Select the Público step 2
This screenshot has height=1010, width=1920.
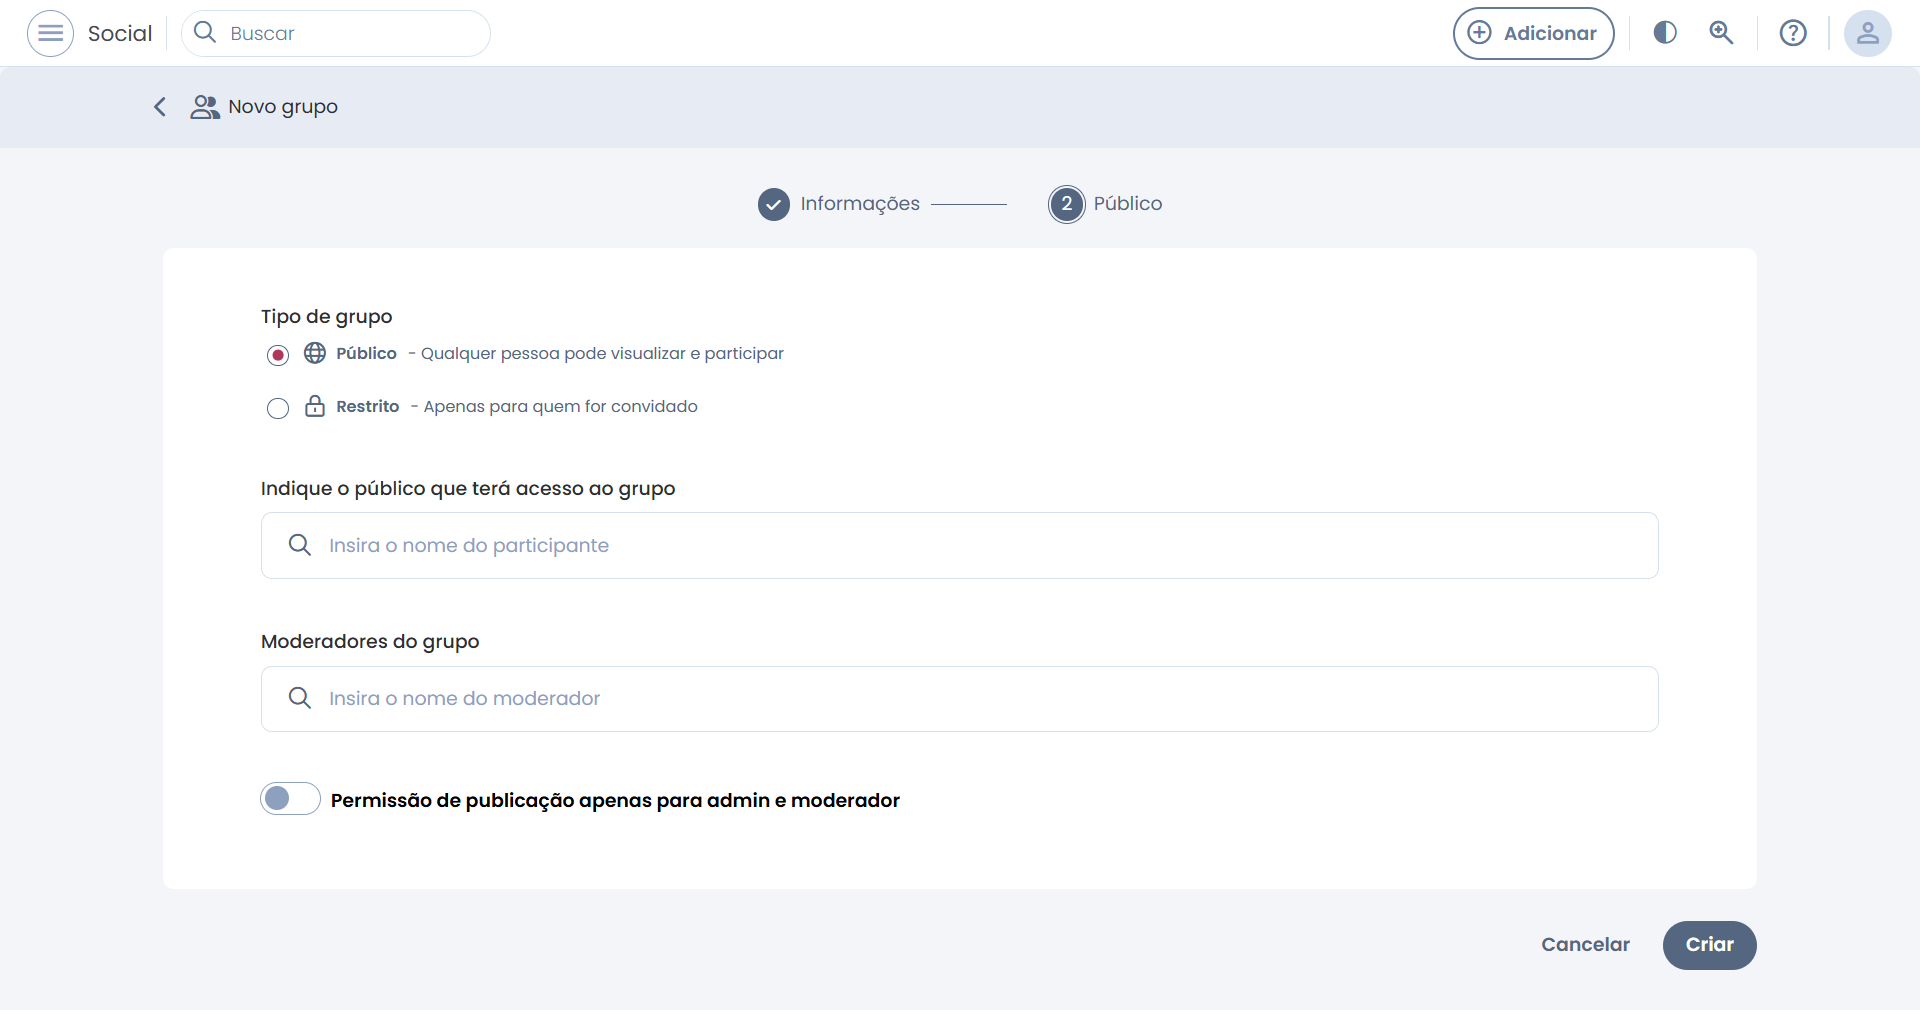[x=1067, y=204]
